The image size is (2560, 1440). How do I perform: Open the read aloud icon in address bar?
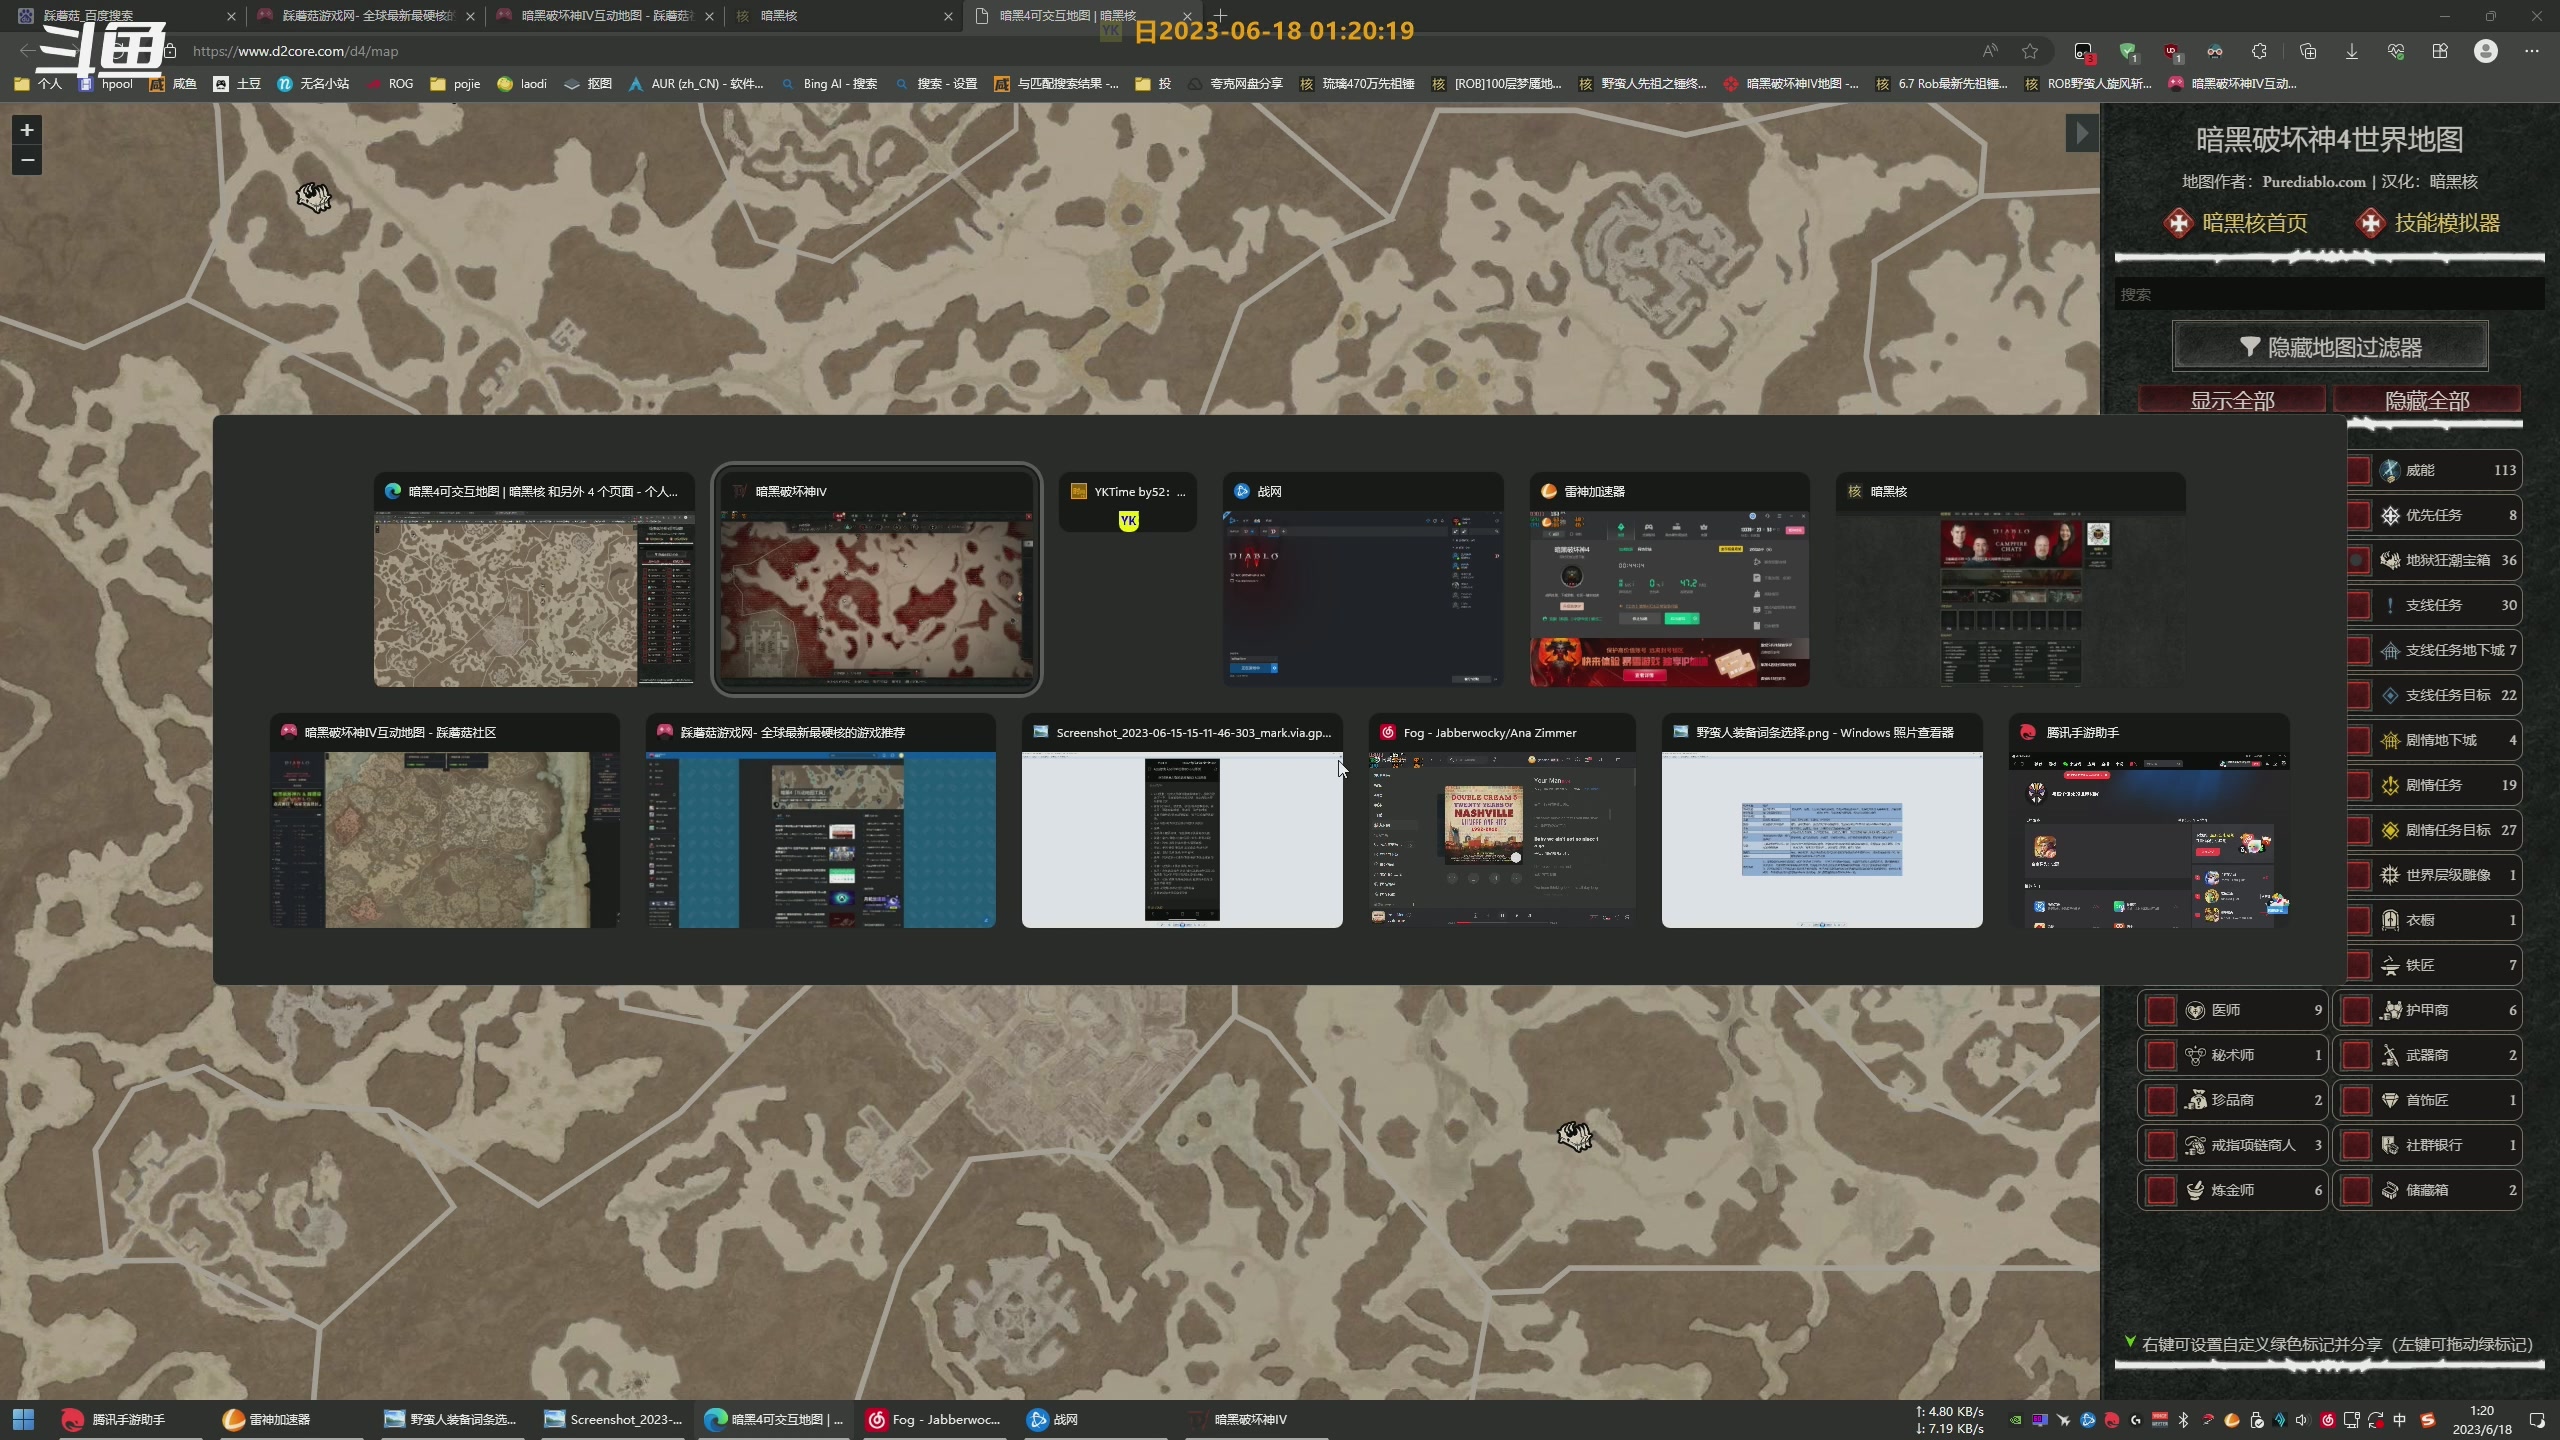click(1990, 51)
